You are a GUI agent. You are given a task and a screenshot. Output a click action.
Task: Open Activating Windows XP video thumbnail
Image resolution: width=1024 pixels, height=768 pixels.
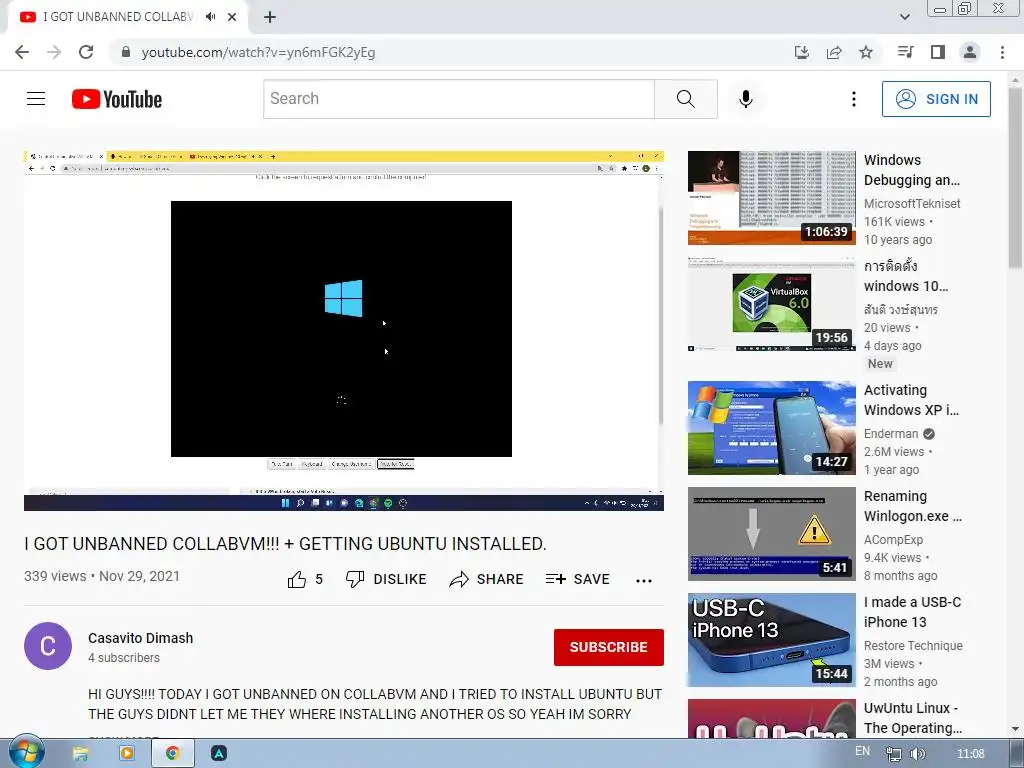771,428
